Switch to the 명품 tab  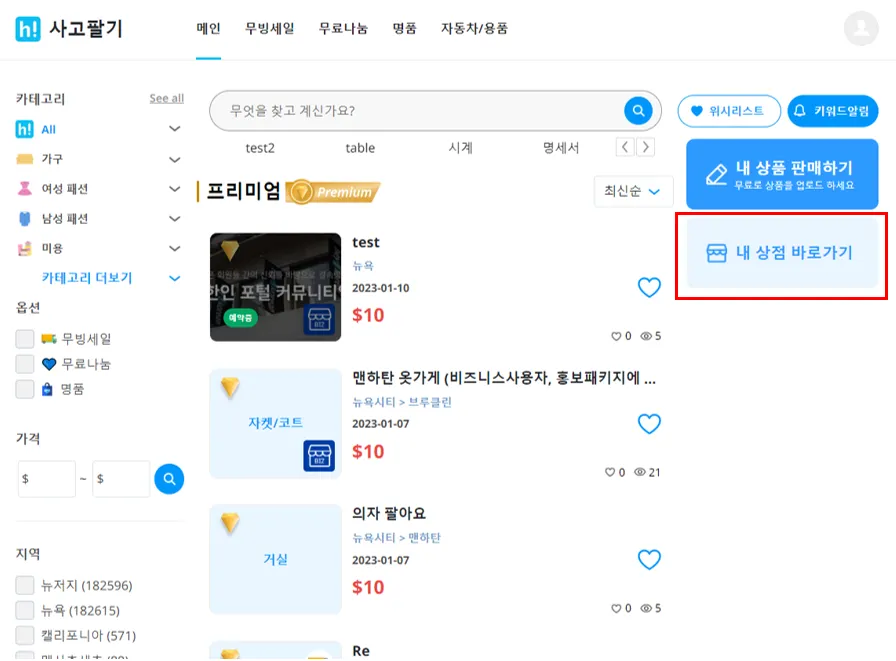405,28
